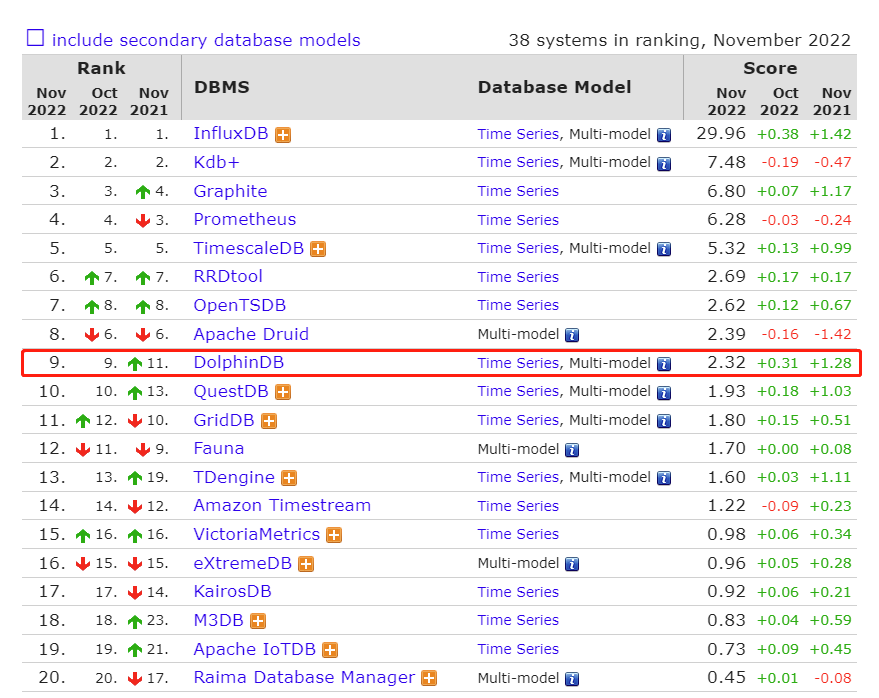Screen dimensions: 879x698
Task: Enable include secondary database models checkbox
Action: (x=35, y=38)
